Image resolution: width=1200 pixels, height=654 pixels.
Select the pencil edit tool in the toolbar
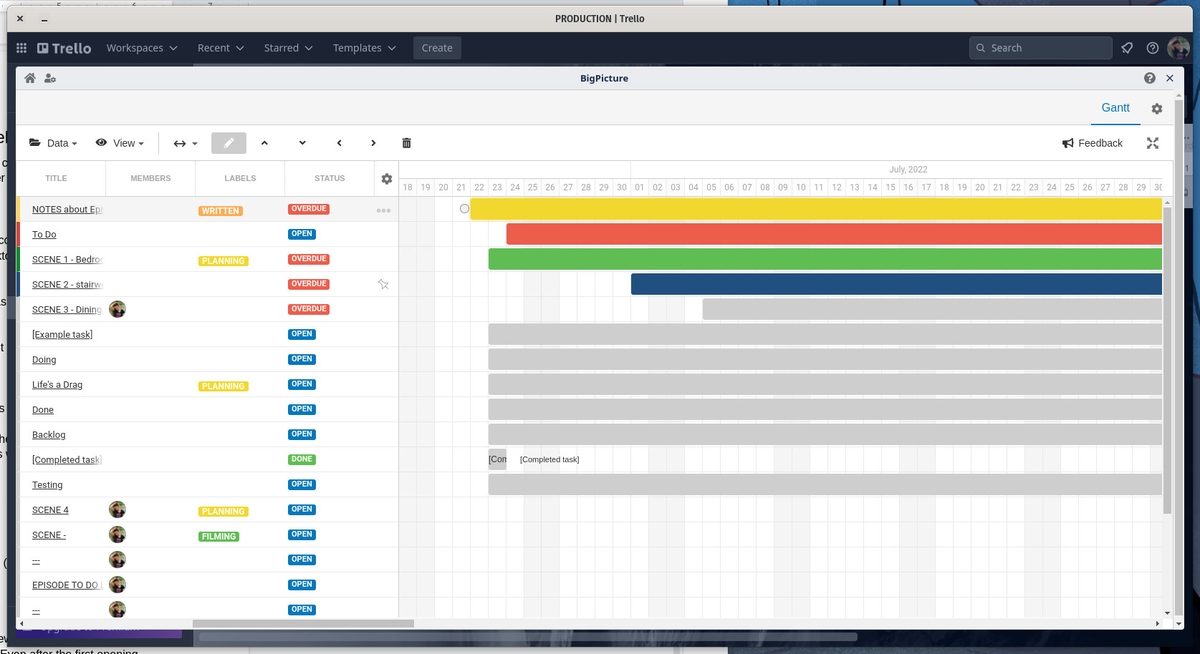(228, 143)
